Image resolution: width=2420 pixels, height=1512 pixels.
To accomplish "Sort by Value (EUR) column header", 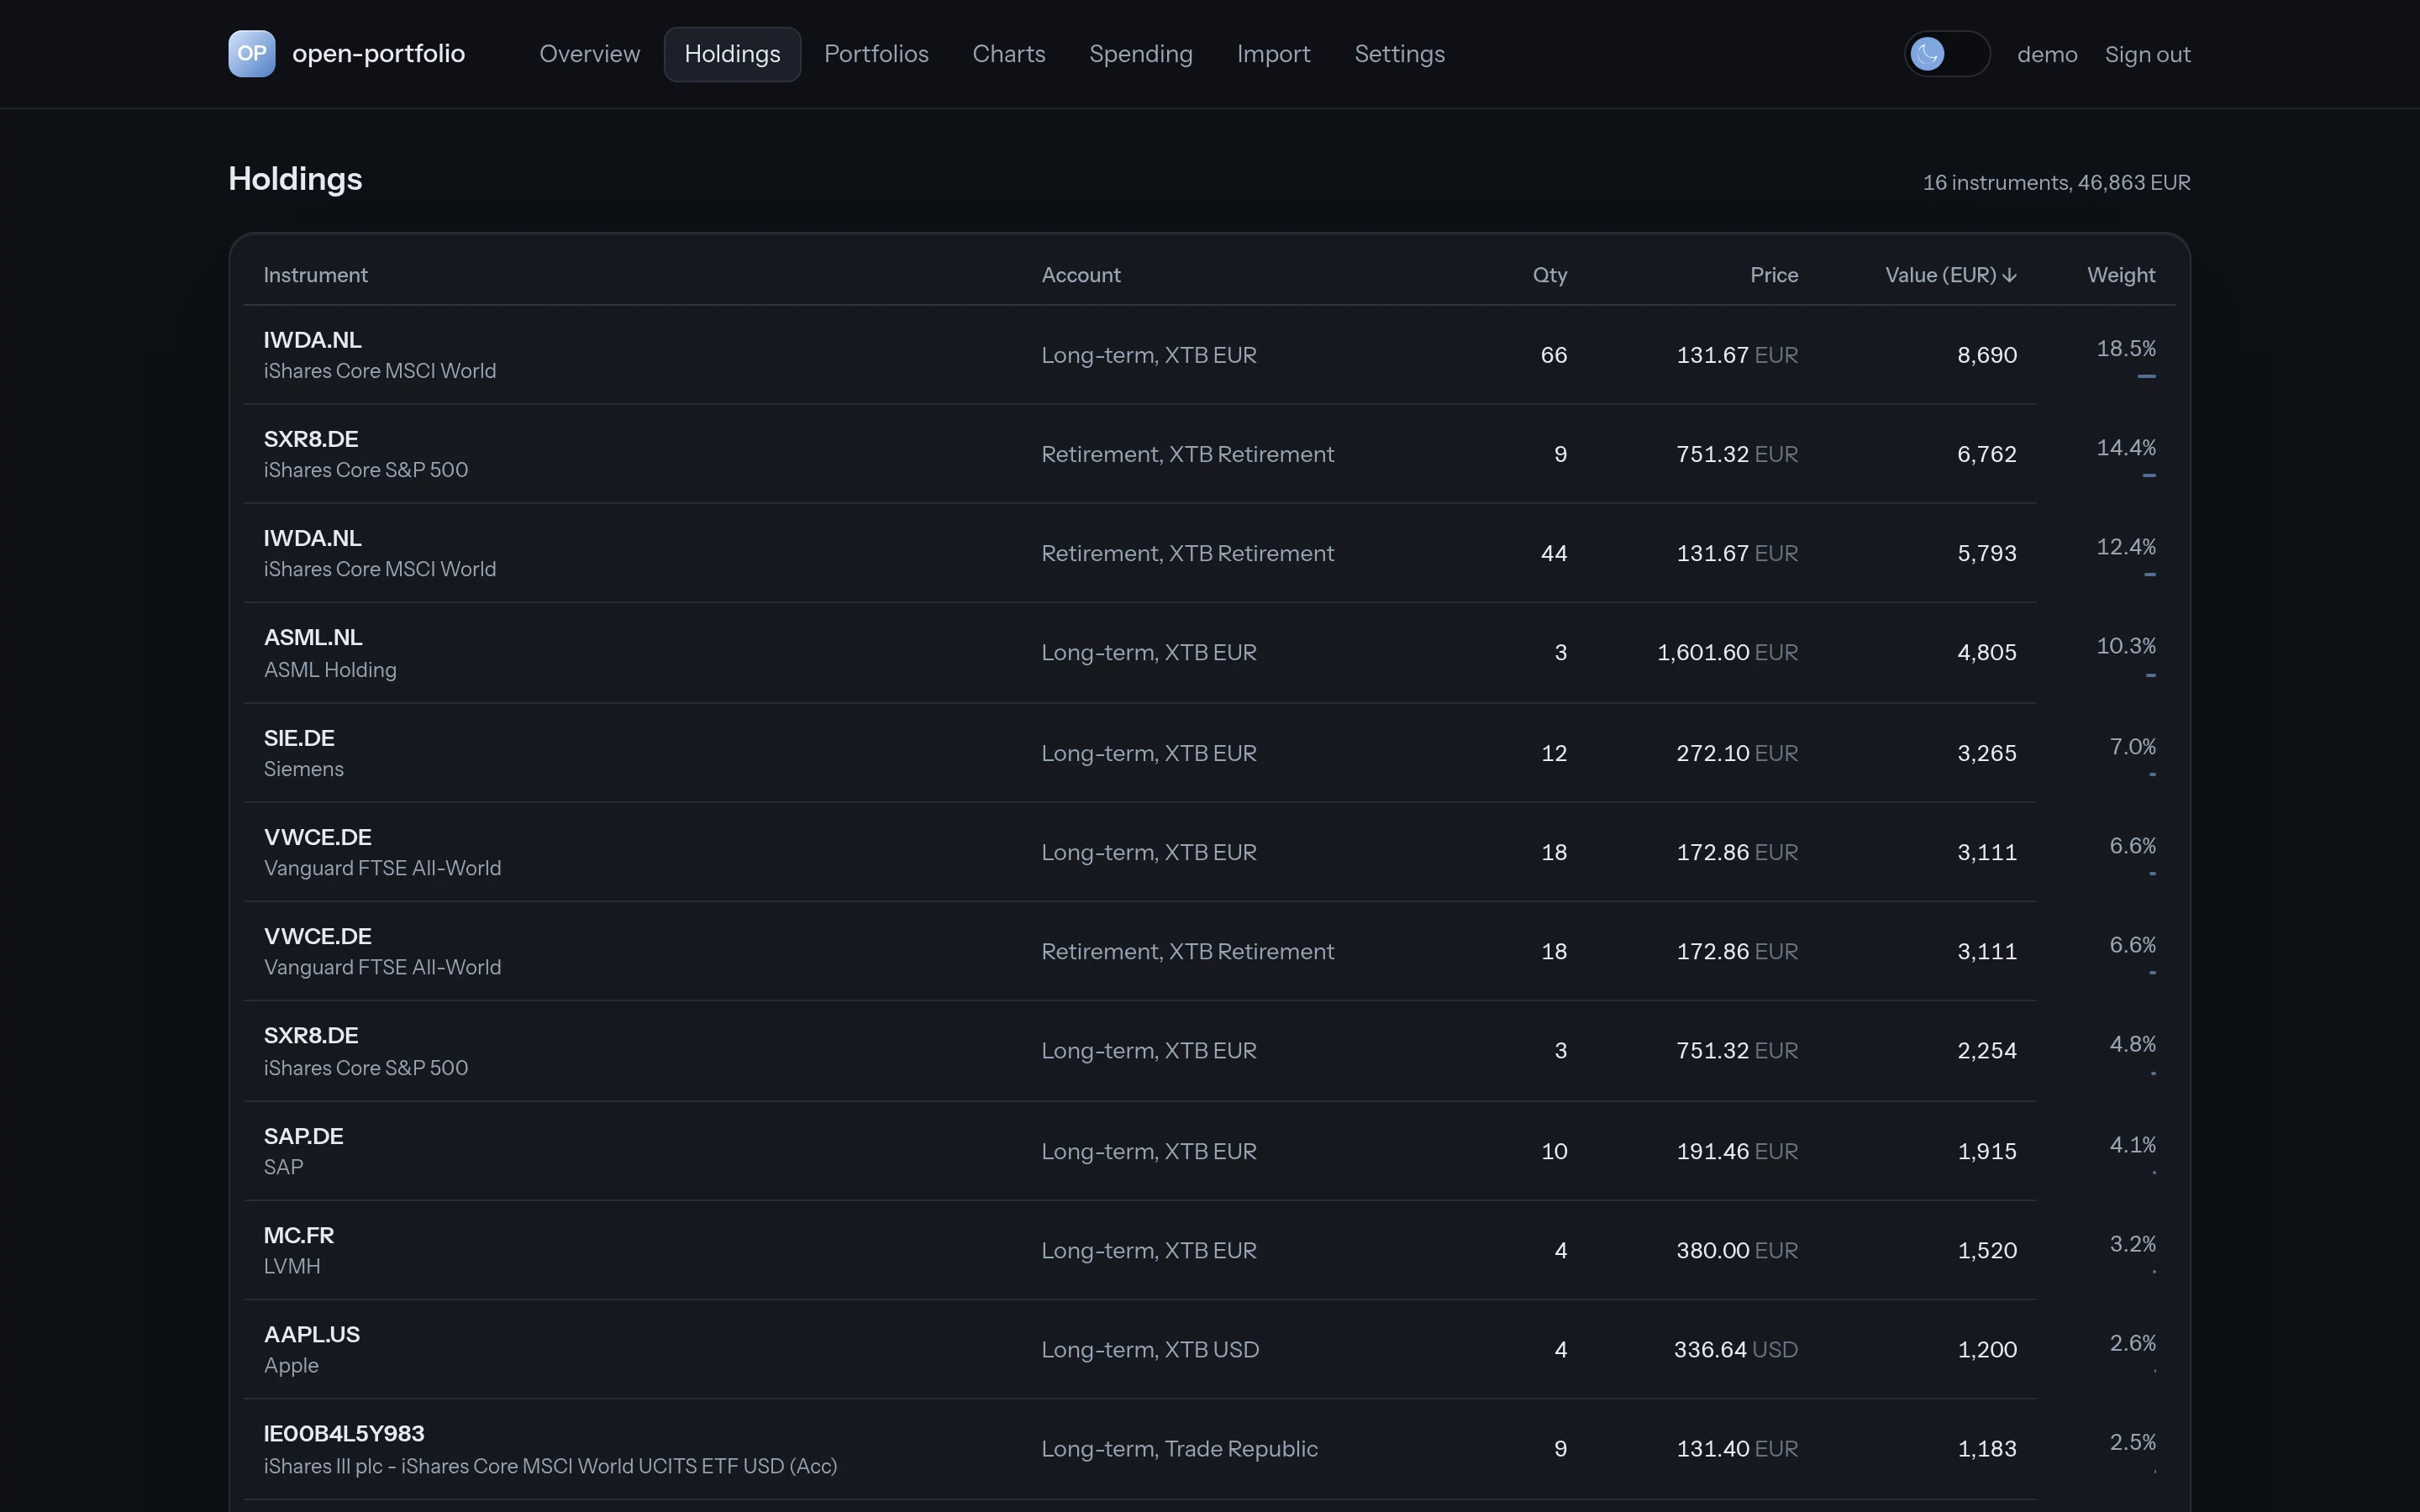I will 1950,275.
